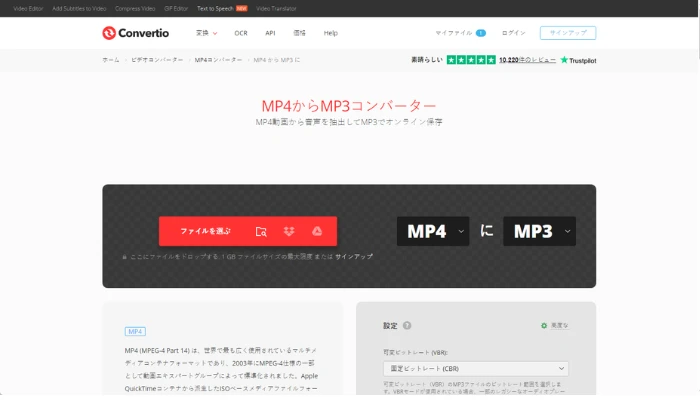
Task: Click the 高度な settings link
Action: [559, 325]
